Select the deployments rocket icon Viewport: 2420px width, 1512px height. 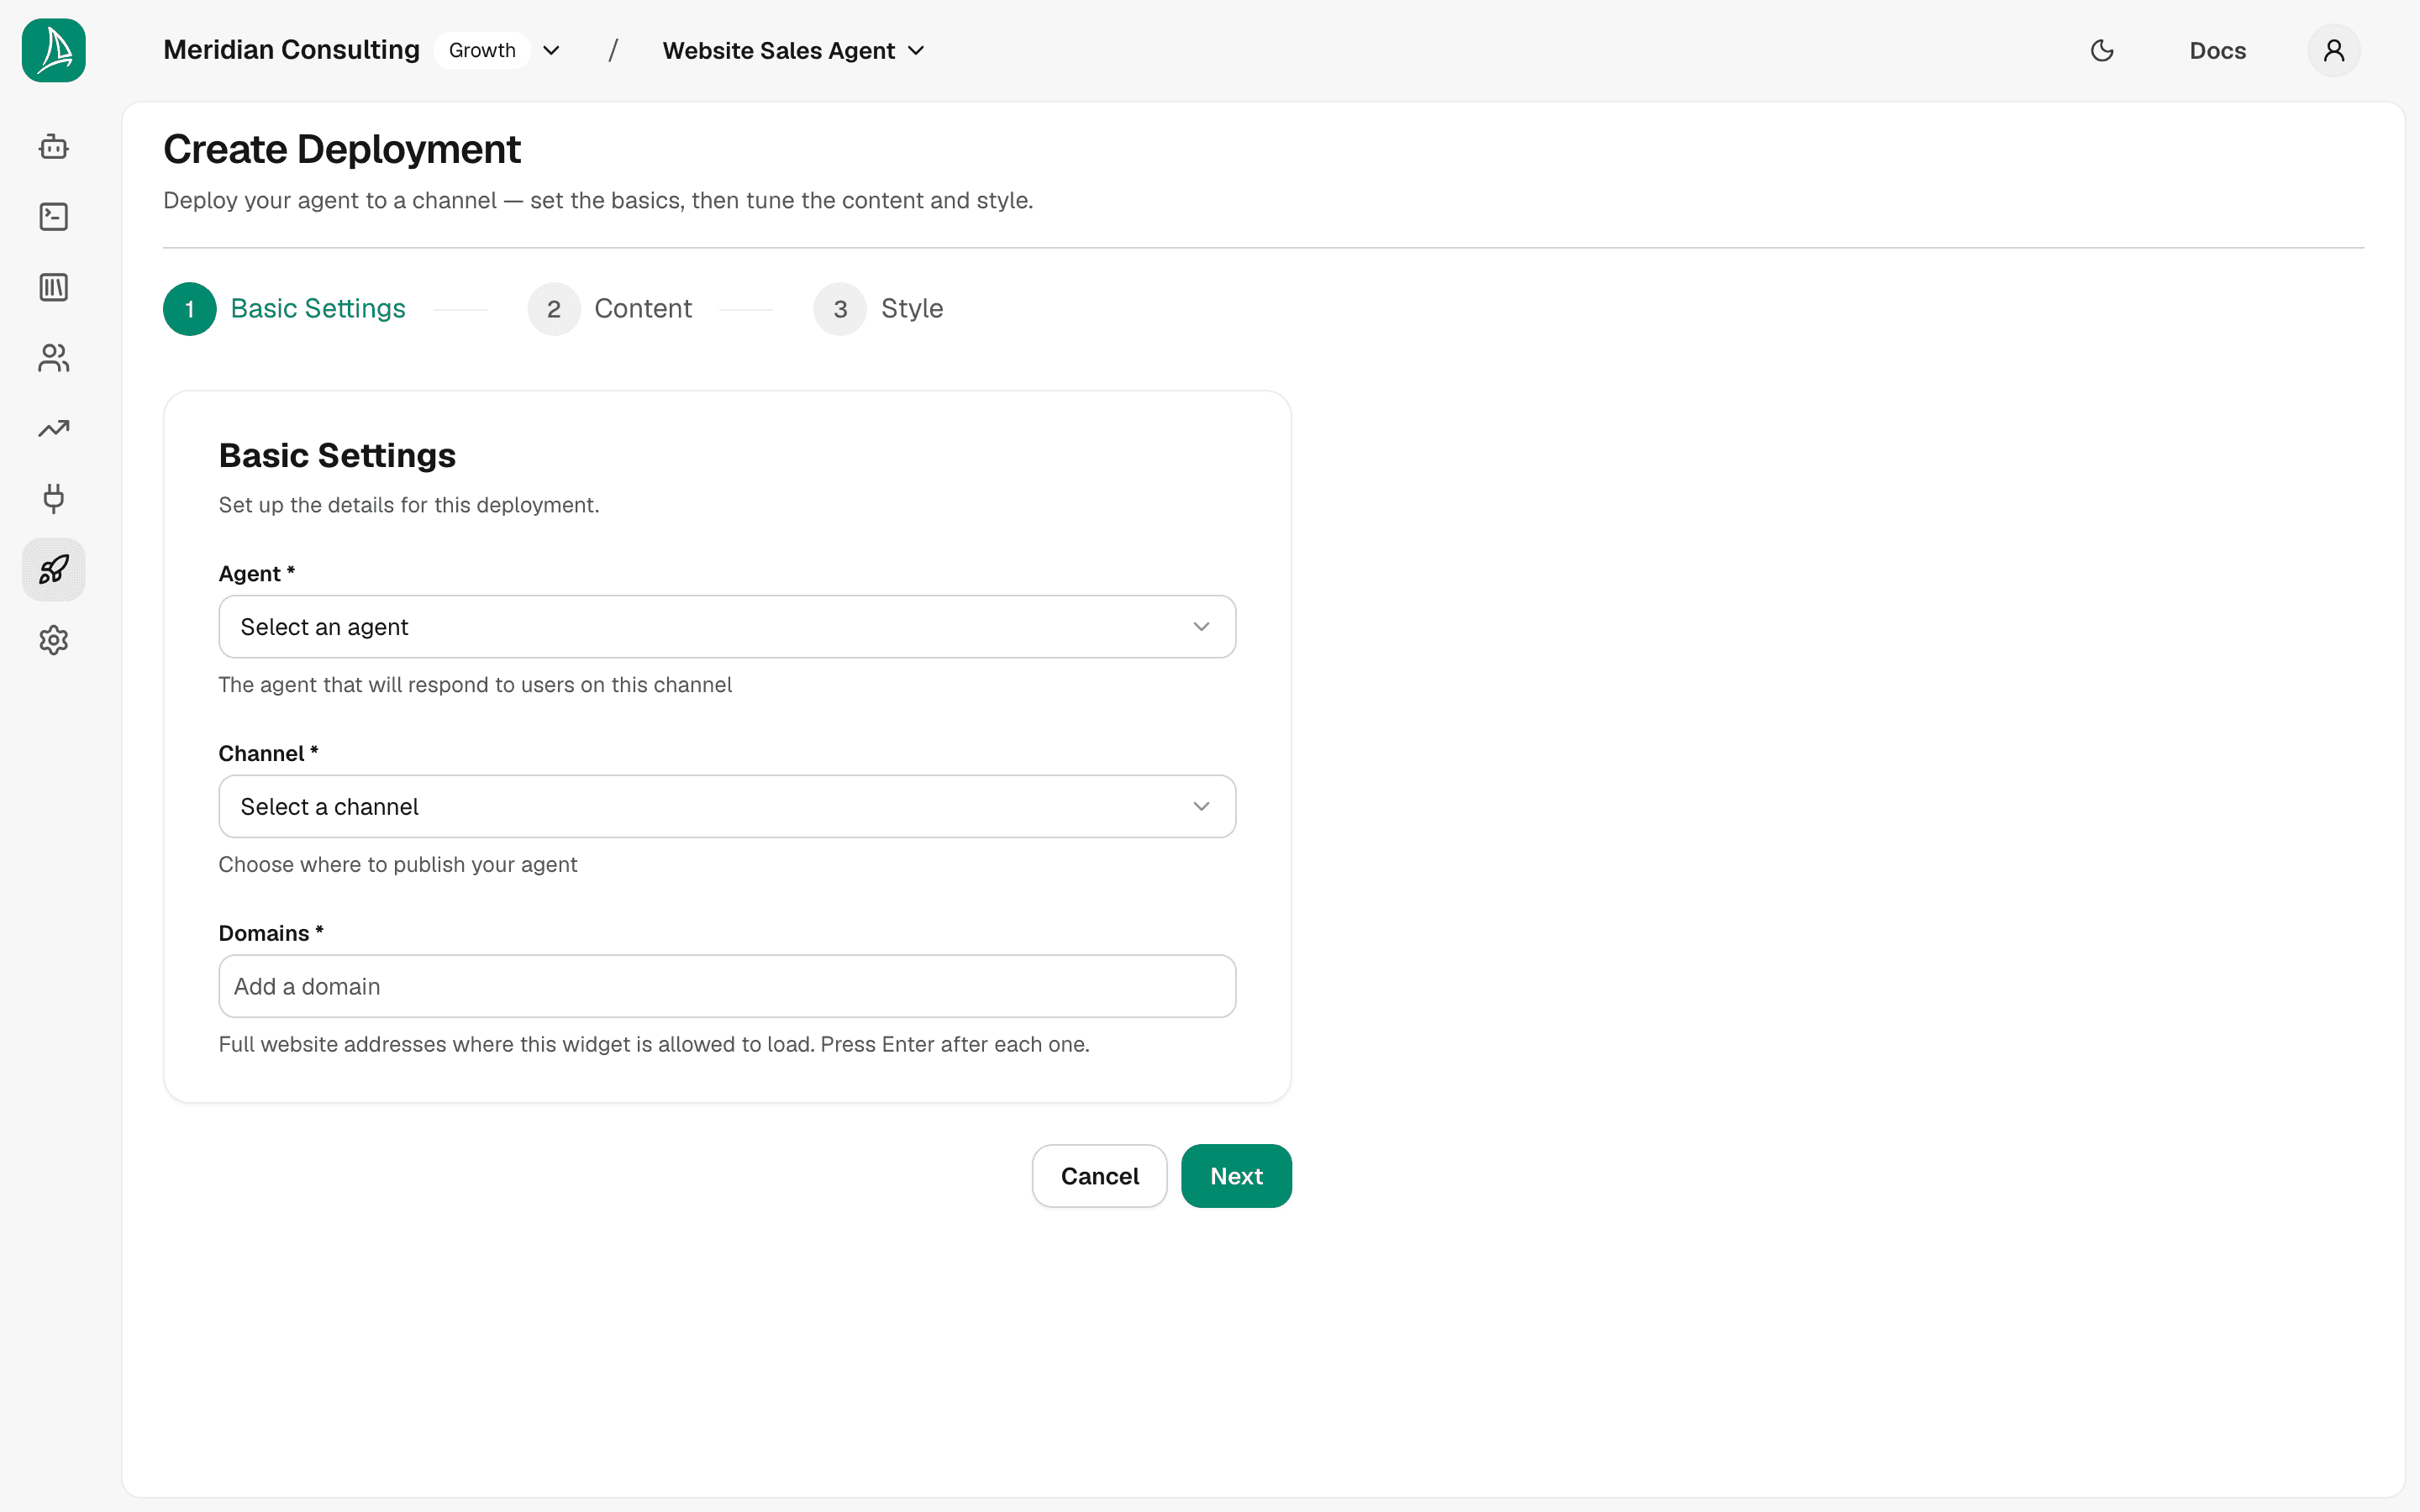point(54,570)
